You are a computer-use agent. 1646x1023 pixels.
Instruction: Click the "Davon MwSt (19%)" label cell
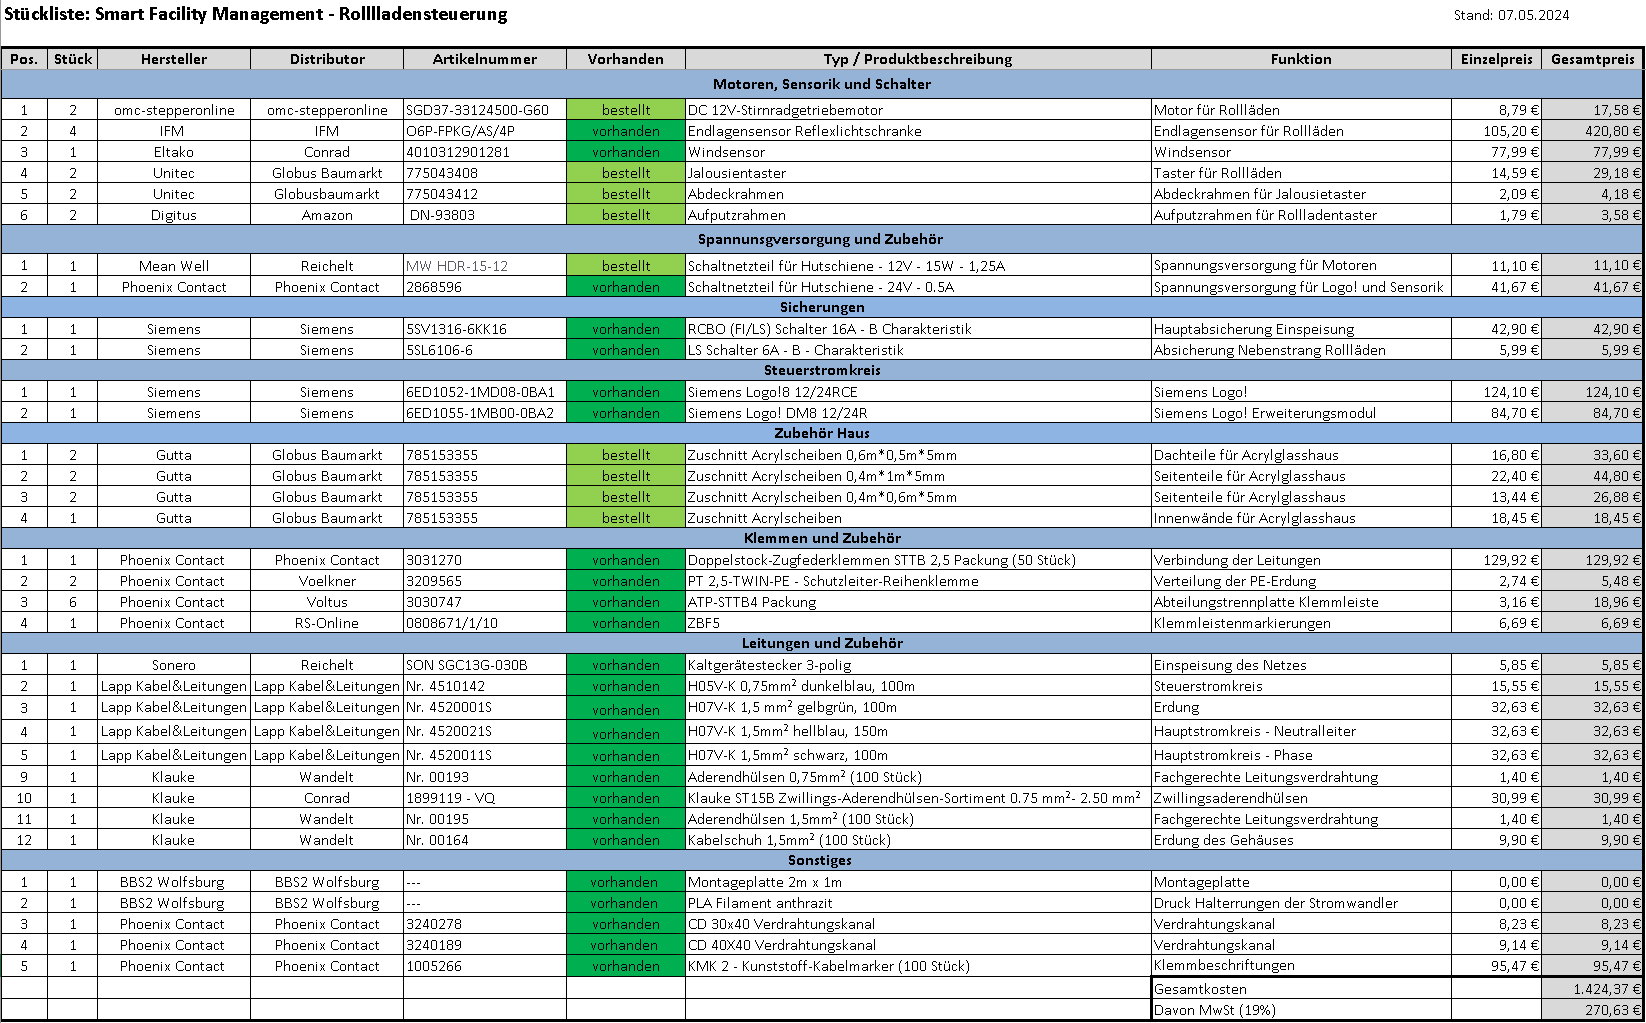click(x=1214, y=1010)
